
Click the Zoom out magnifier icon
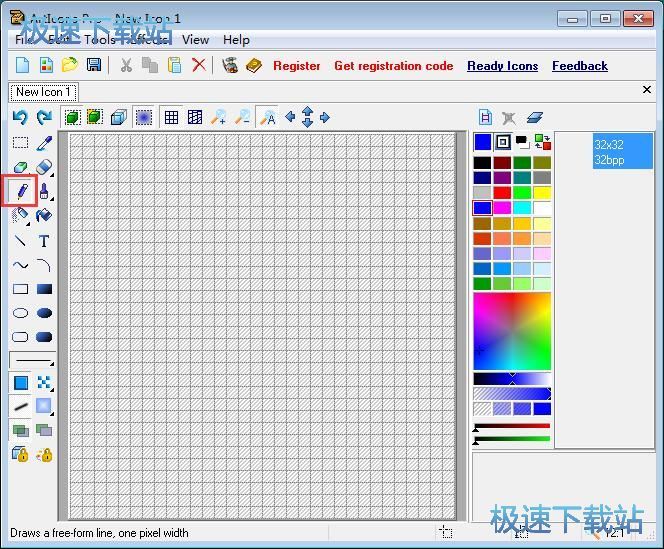[x=242, y=117]
